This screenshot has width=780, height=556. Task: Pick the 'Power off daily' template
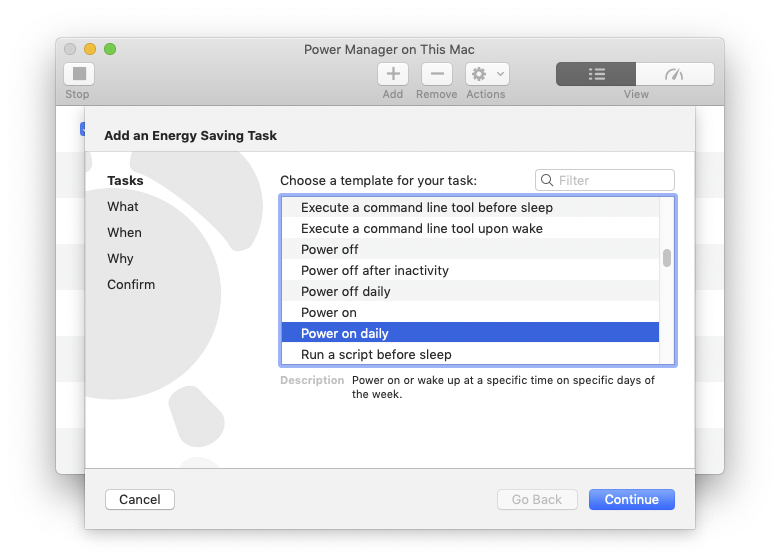pos(470,291)
